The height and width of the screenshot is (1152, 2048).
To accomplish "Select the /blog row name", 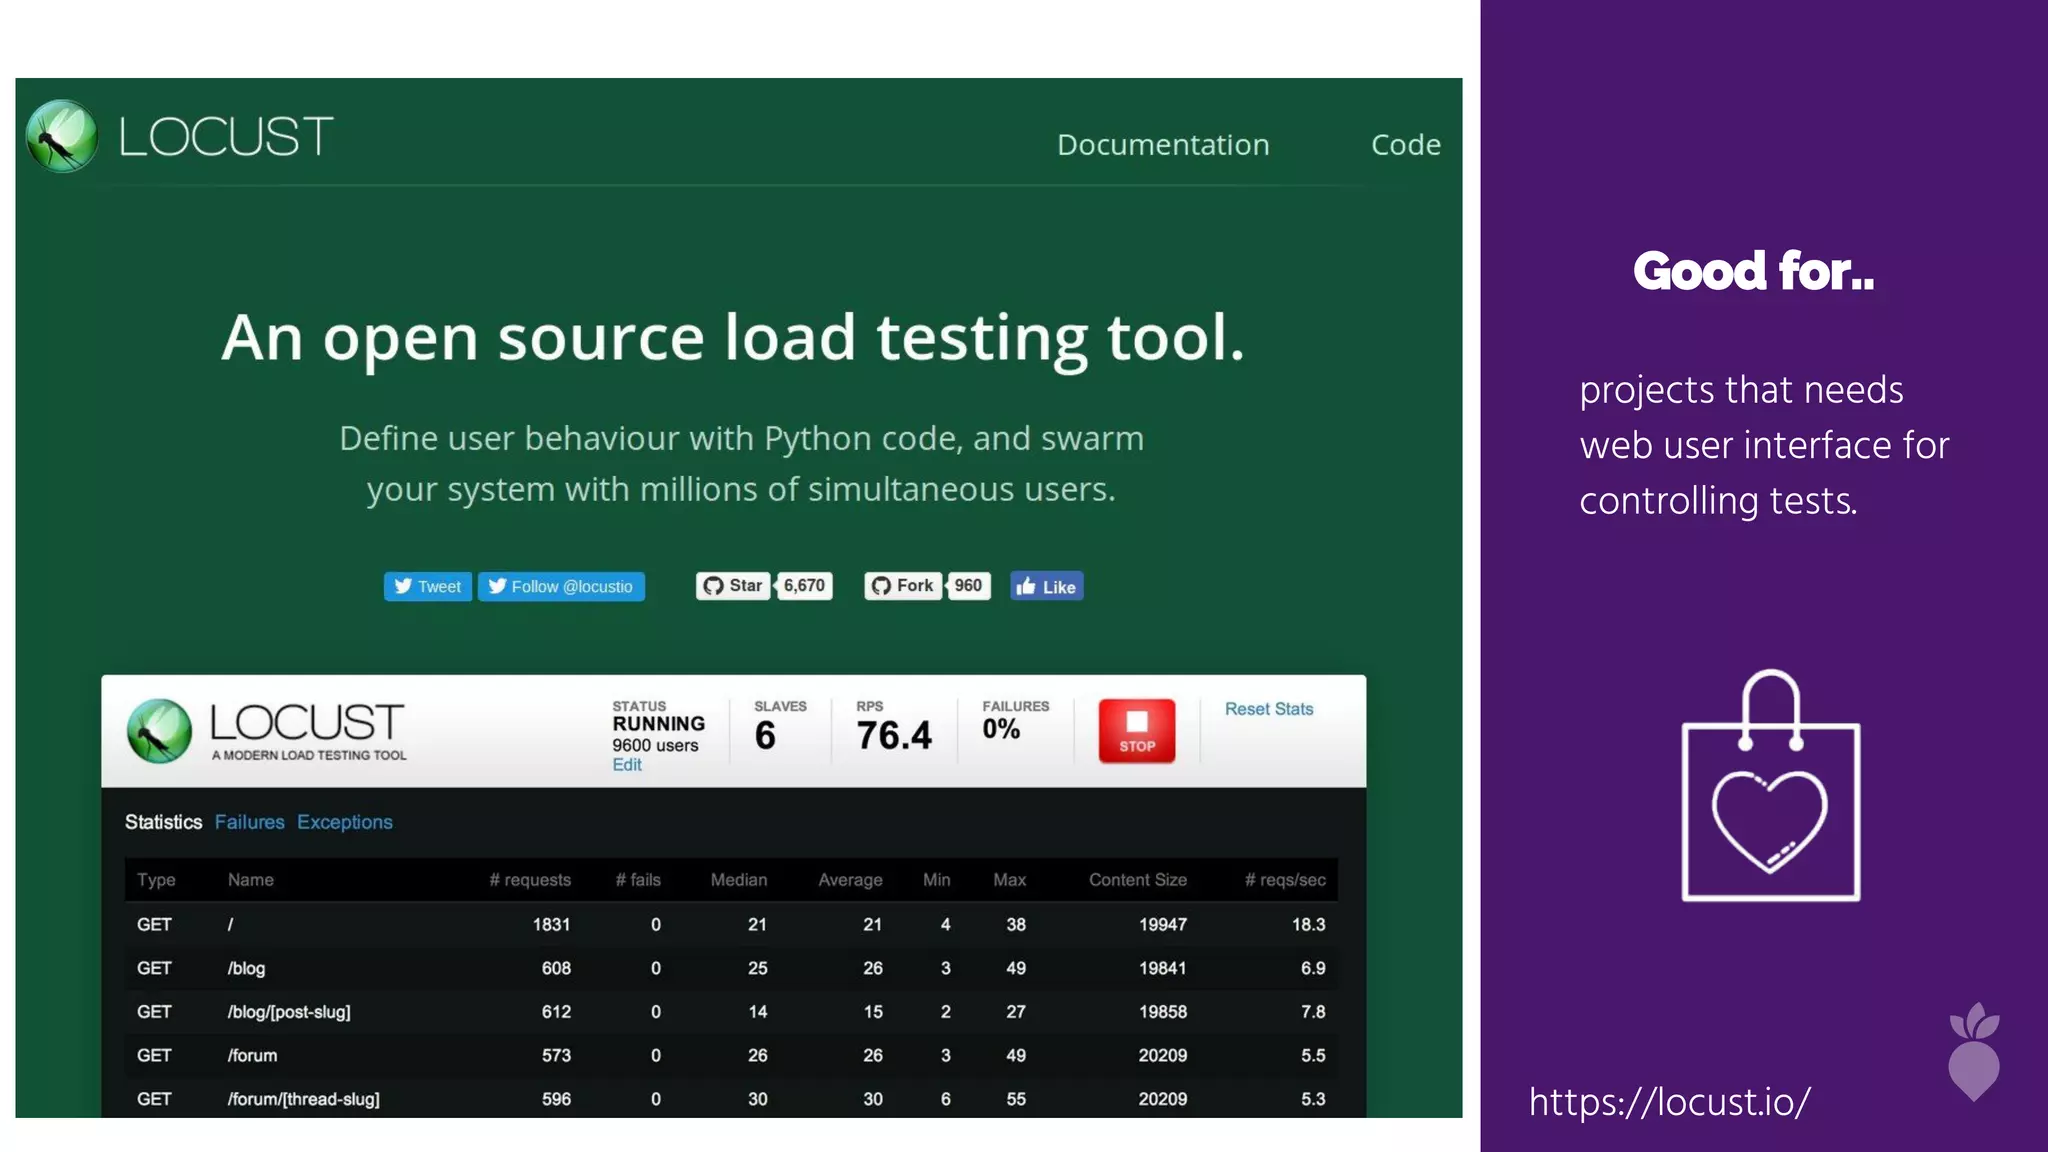I will [246, 968].
